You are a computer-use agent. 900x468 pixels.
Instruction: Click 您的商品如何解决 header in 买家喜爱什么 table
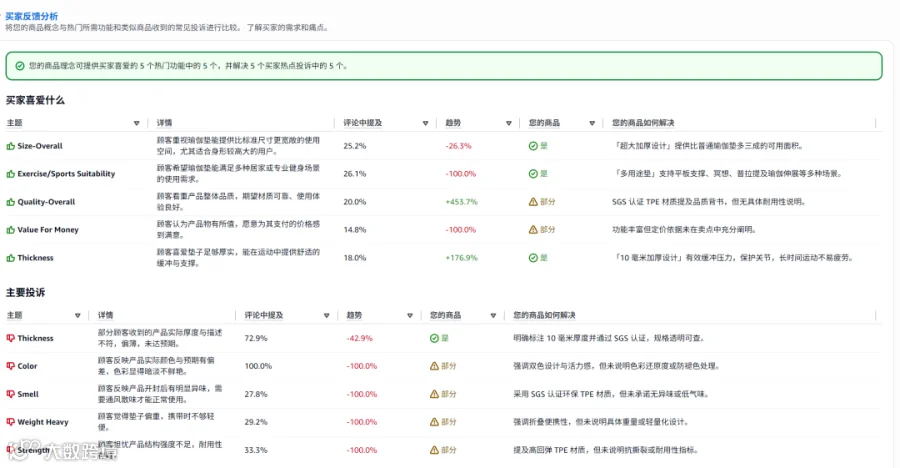643,123
